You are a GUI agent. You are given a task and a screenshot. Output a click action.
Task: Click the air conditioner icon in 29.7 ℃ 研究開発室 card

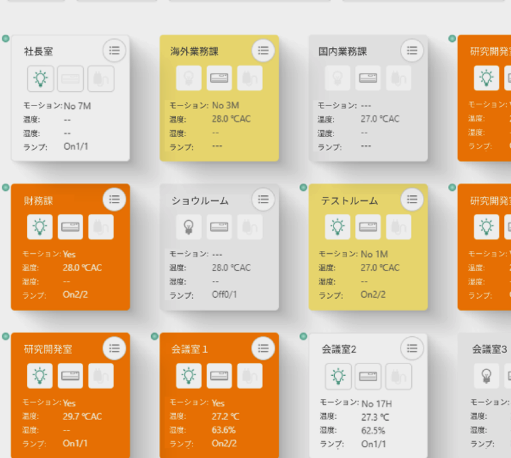(70, 376)
